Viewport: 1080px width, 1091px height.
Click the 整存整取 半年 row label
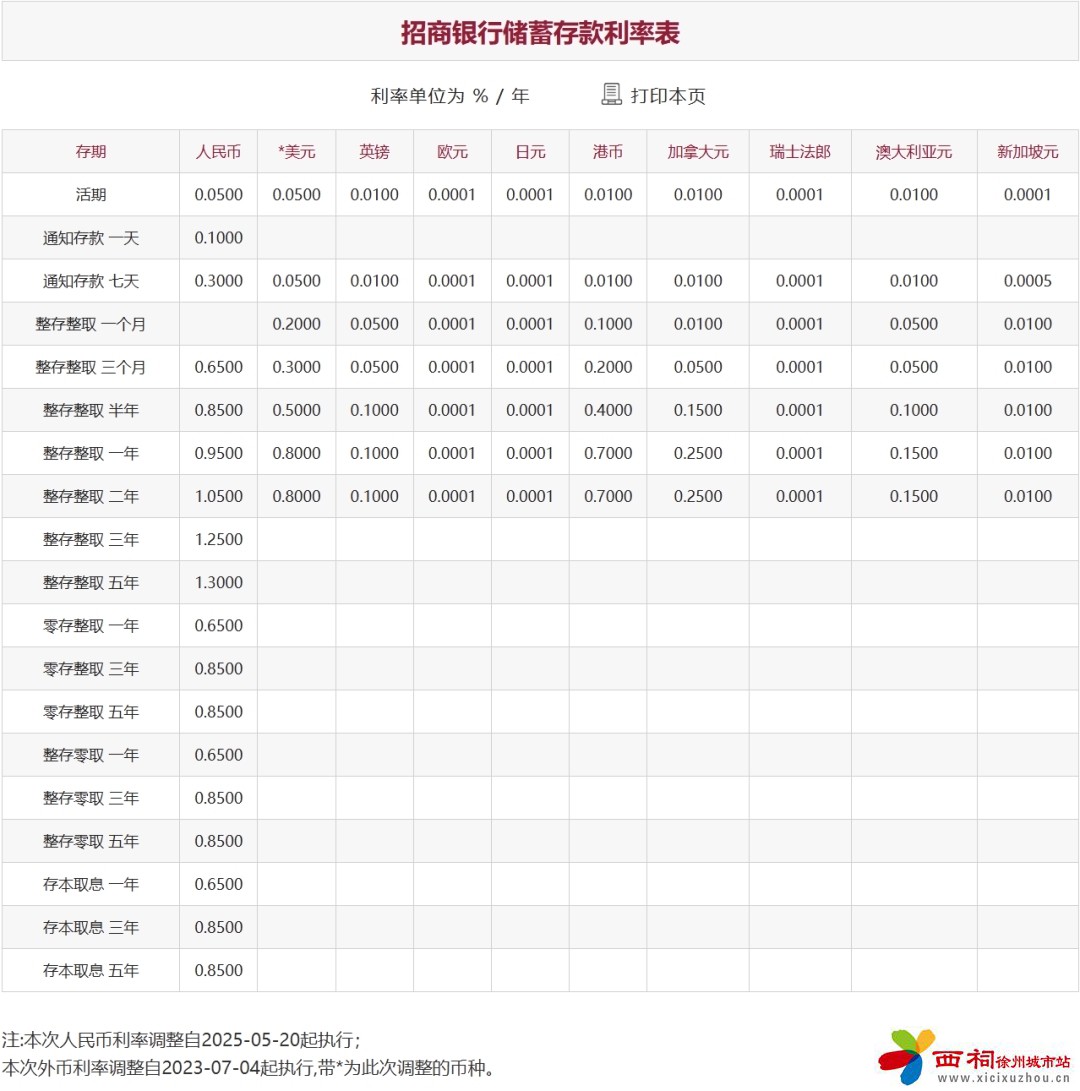[90, 411]
